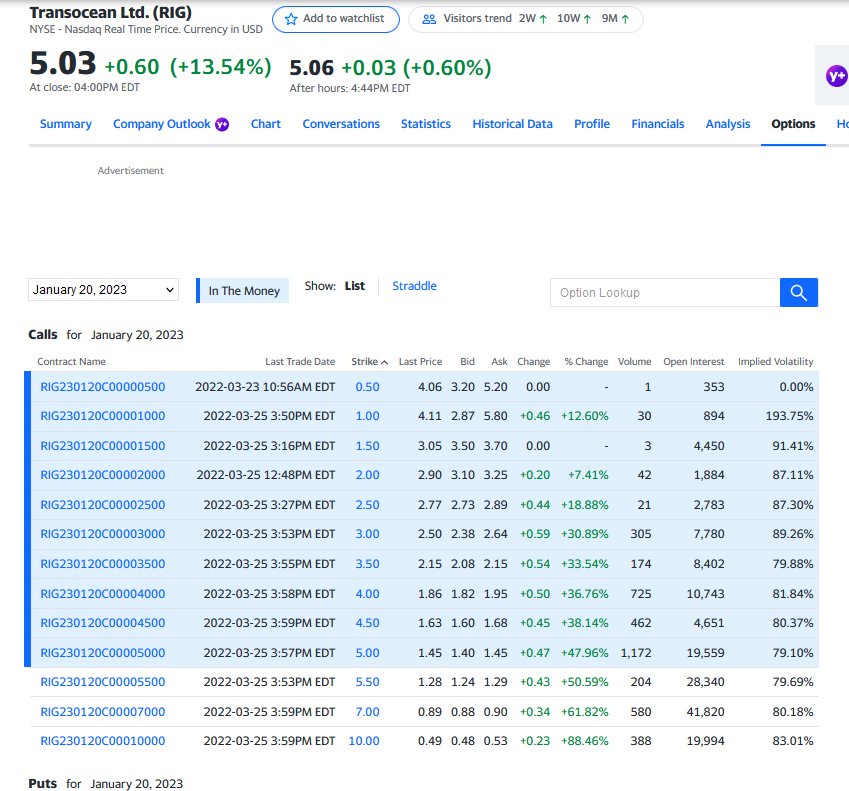Screen dimensions: 849x791
Task: Click the 0.50 strike price link
Action: 367,387
